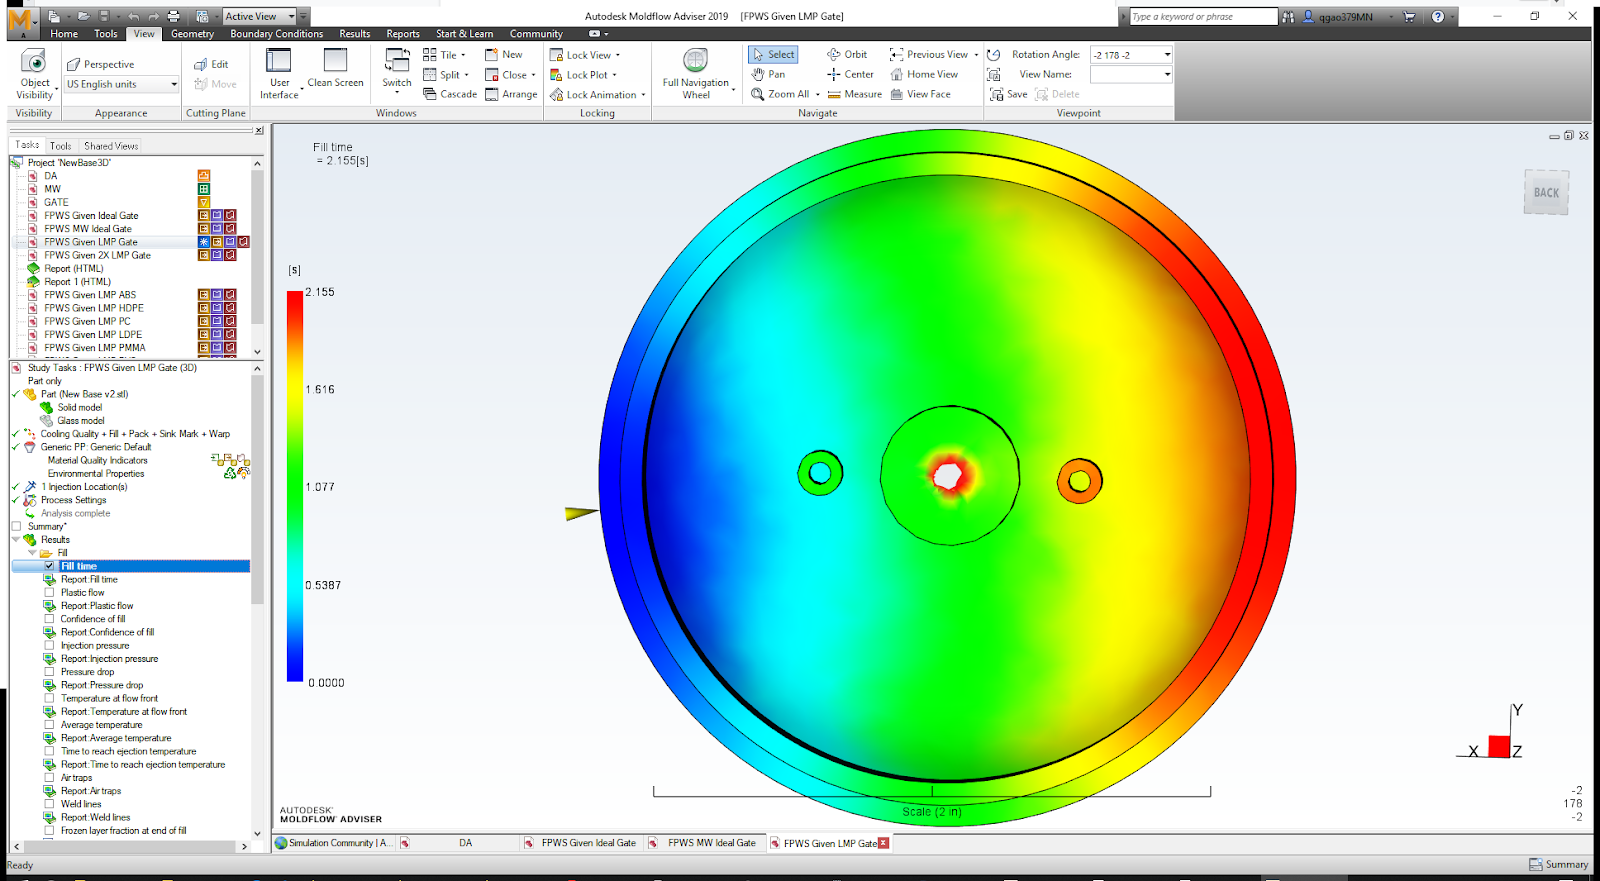The width and height of the screenshot is (1600, 881).
Task: Check the Air traps checkbox
Action: pos(49,778)
